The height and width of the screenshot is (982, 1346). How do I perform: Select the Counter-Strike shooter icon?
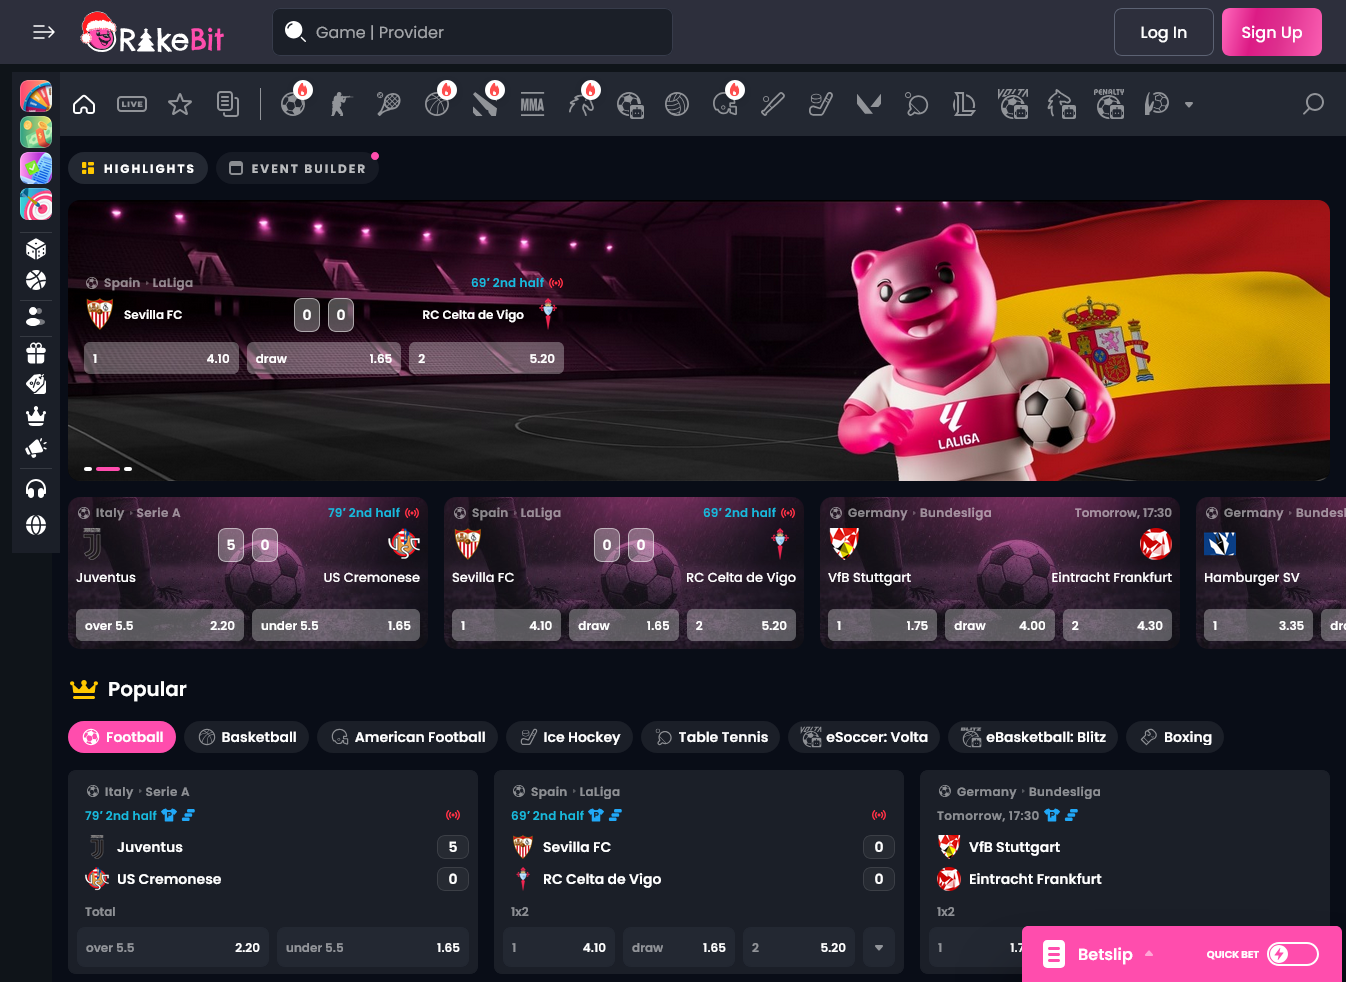pos(341,104)
